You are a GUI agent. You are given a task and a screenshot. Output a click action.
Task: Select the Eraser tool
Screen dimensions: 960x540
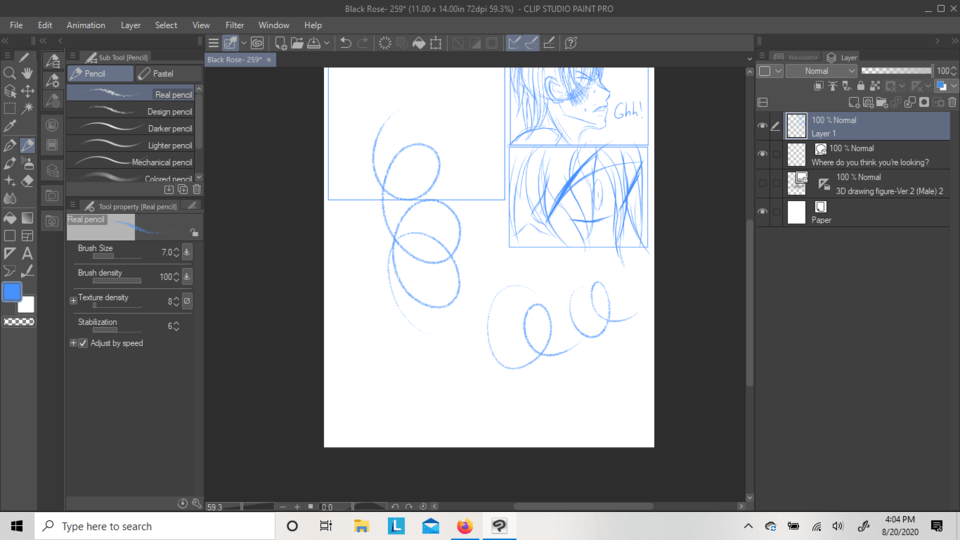point(28,181)
